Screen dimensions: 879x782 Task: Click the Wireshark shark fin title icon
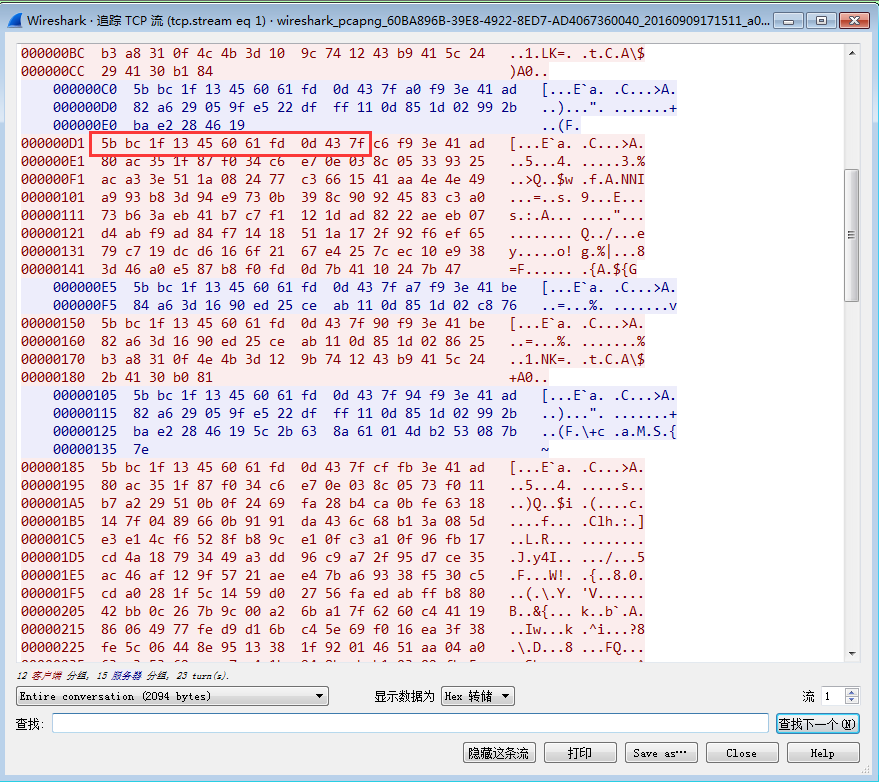pos(15,21)
